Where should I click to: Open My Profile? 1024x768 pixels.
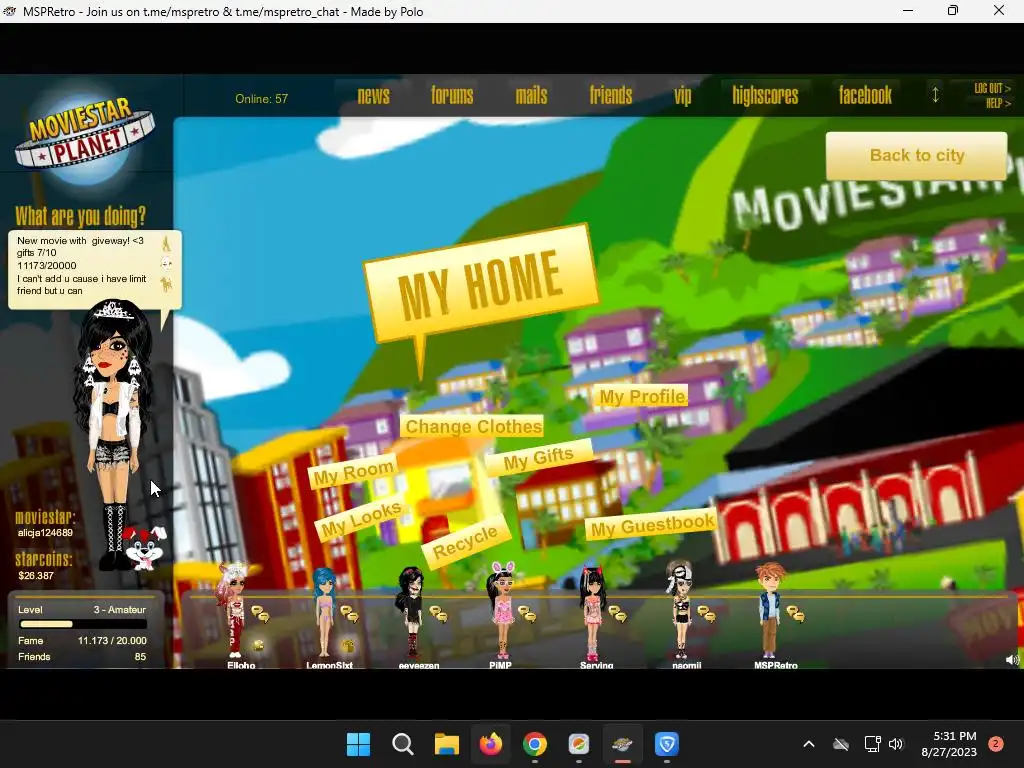642,396
